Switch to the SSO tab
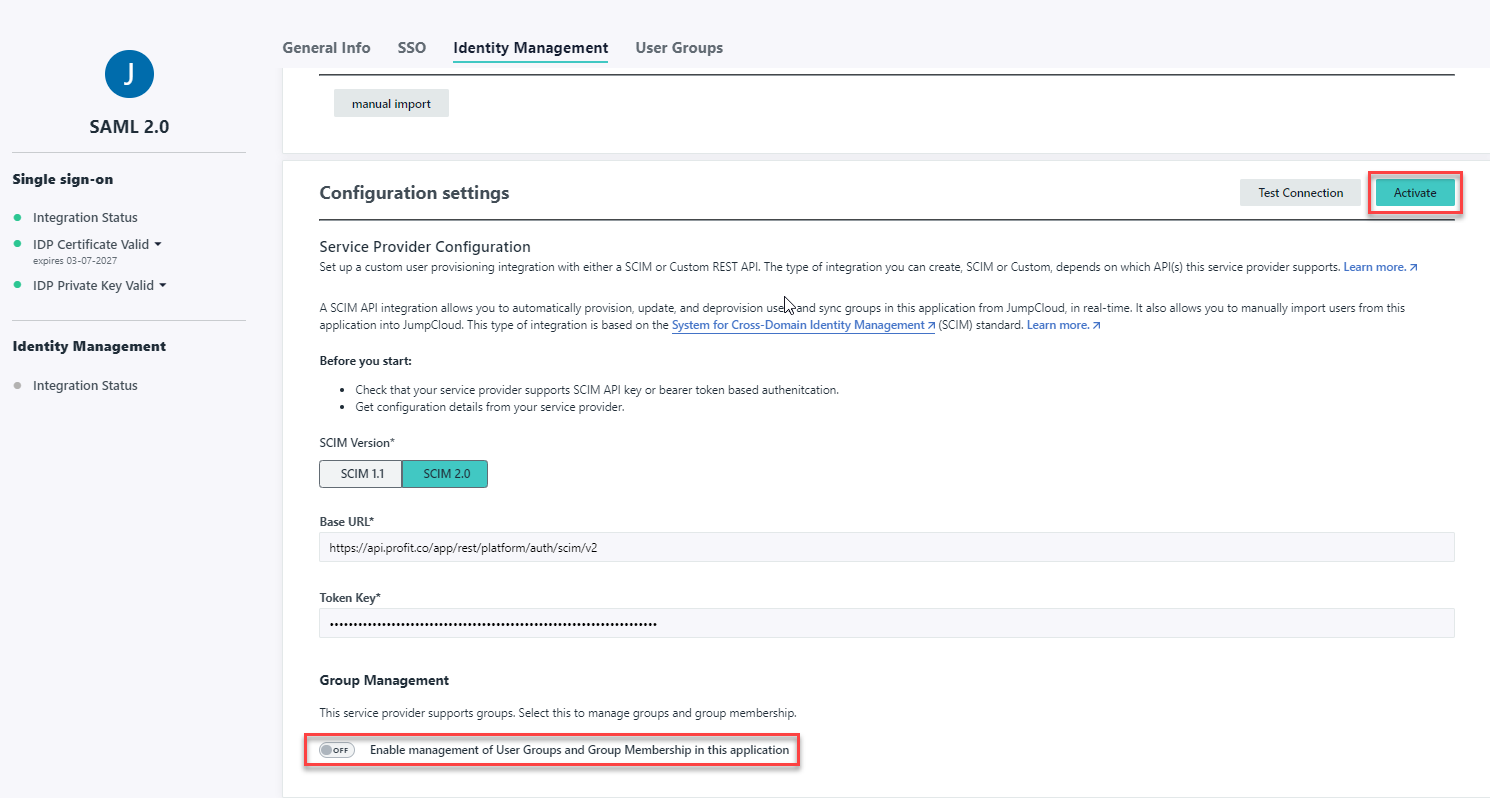Screen dimensions: 1490x798 coord(412,47)
